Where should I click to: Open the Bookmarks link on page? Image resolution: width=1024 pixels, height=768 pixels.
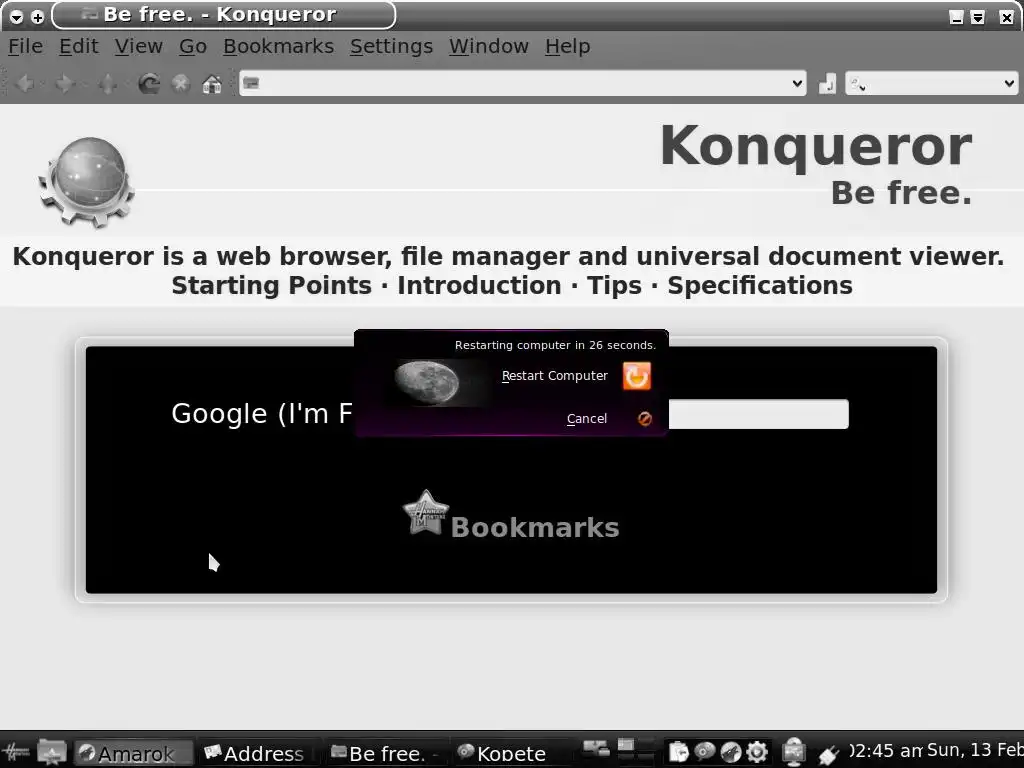[x=535, y=528]
